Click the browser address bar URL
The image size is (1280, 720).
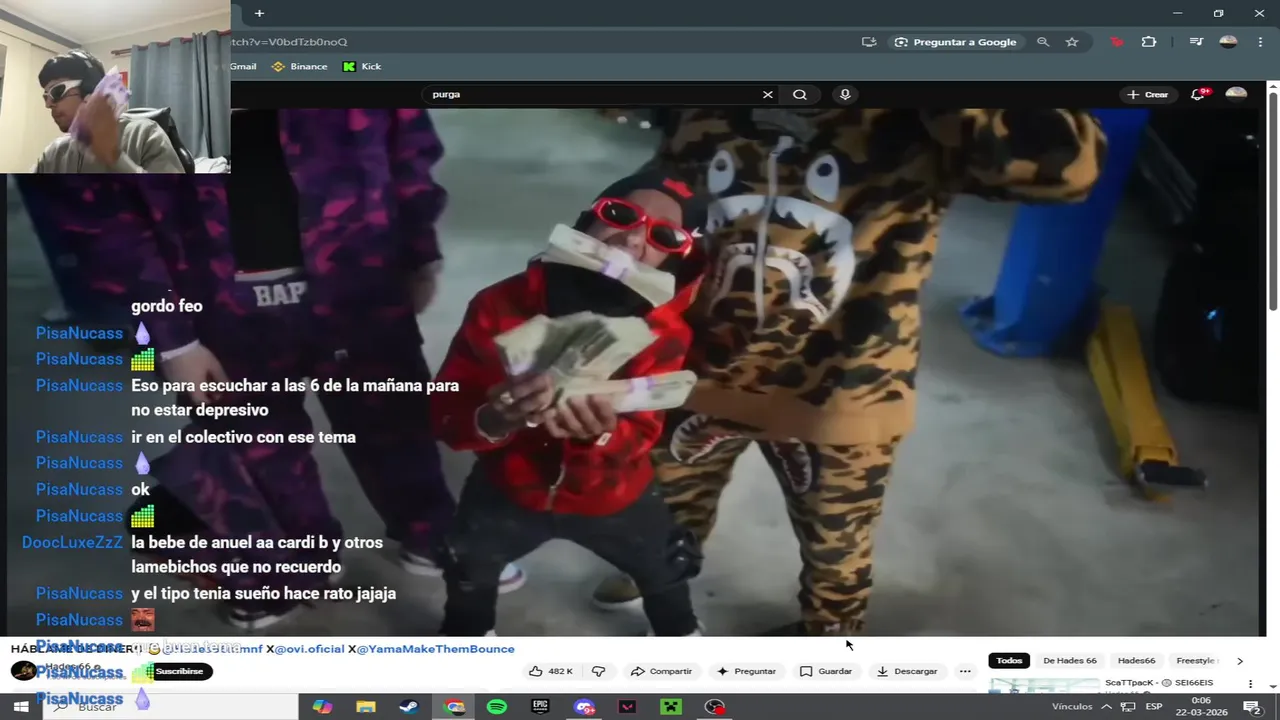(289, 42)
